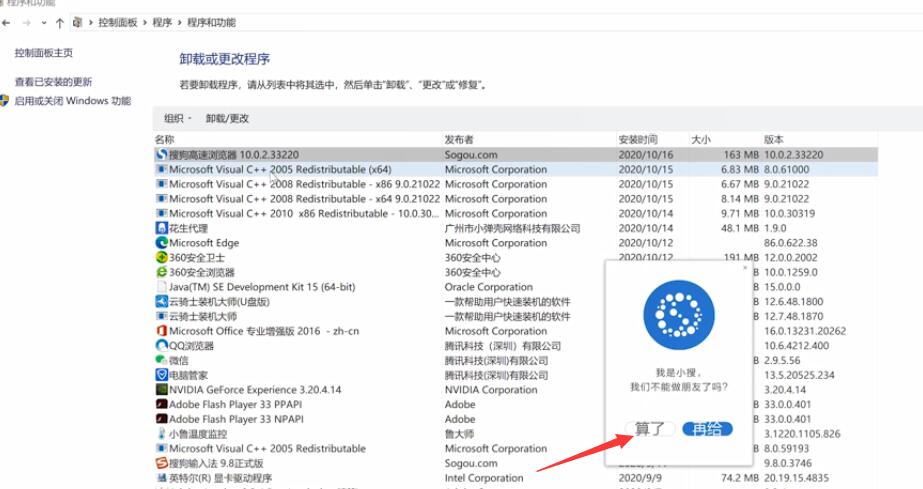The width and height of the screenshot is (923, 489).
Task: Open the recent locations dropdown arrow
Action: pos(44,23)
